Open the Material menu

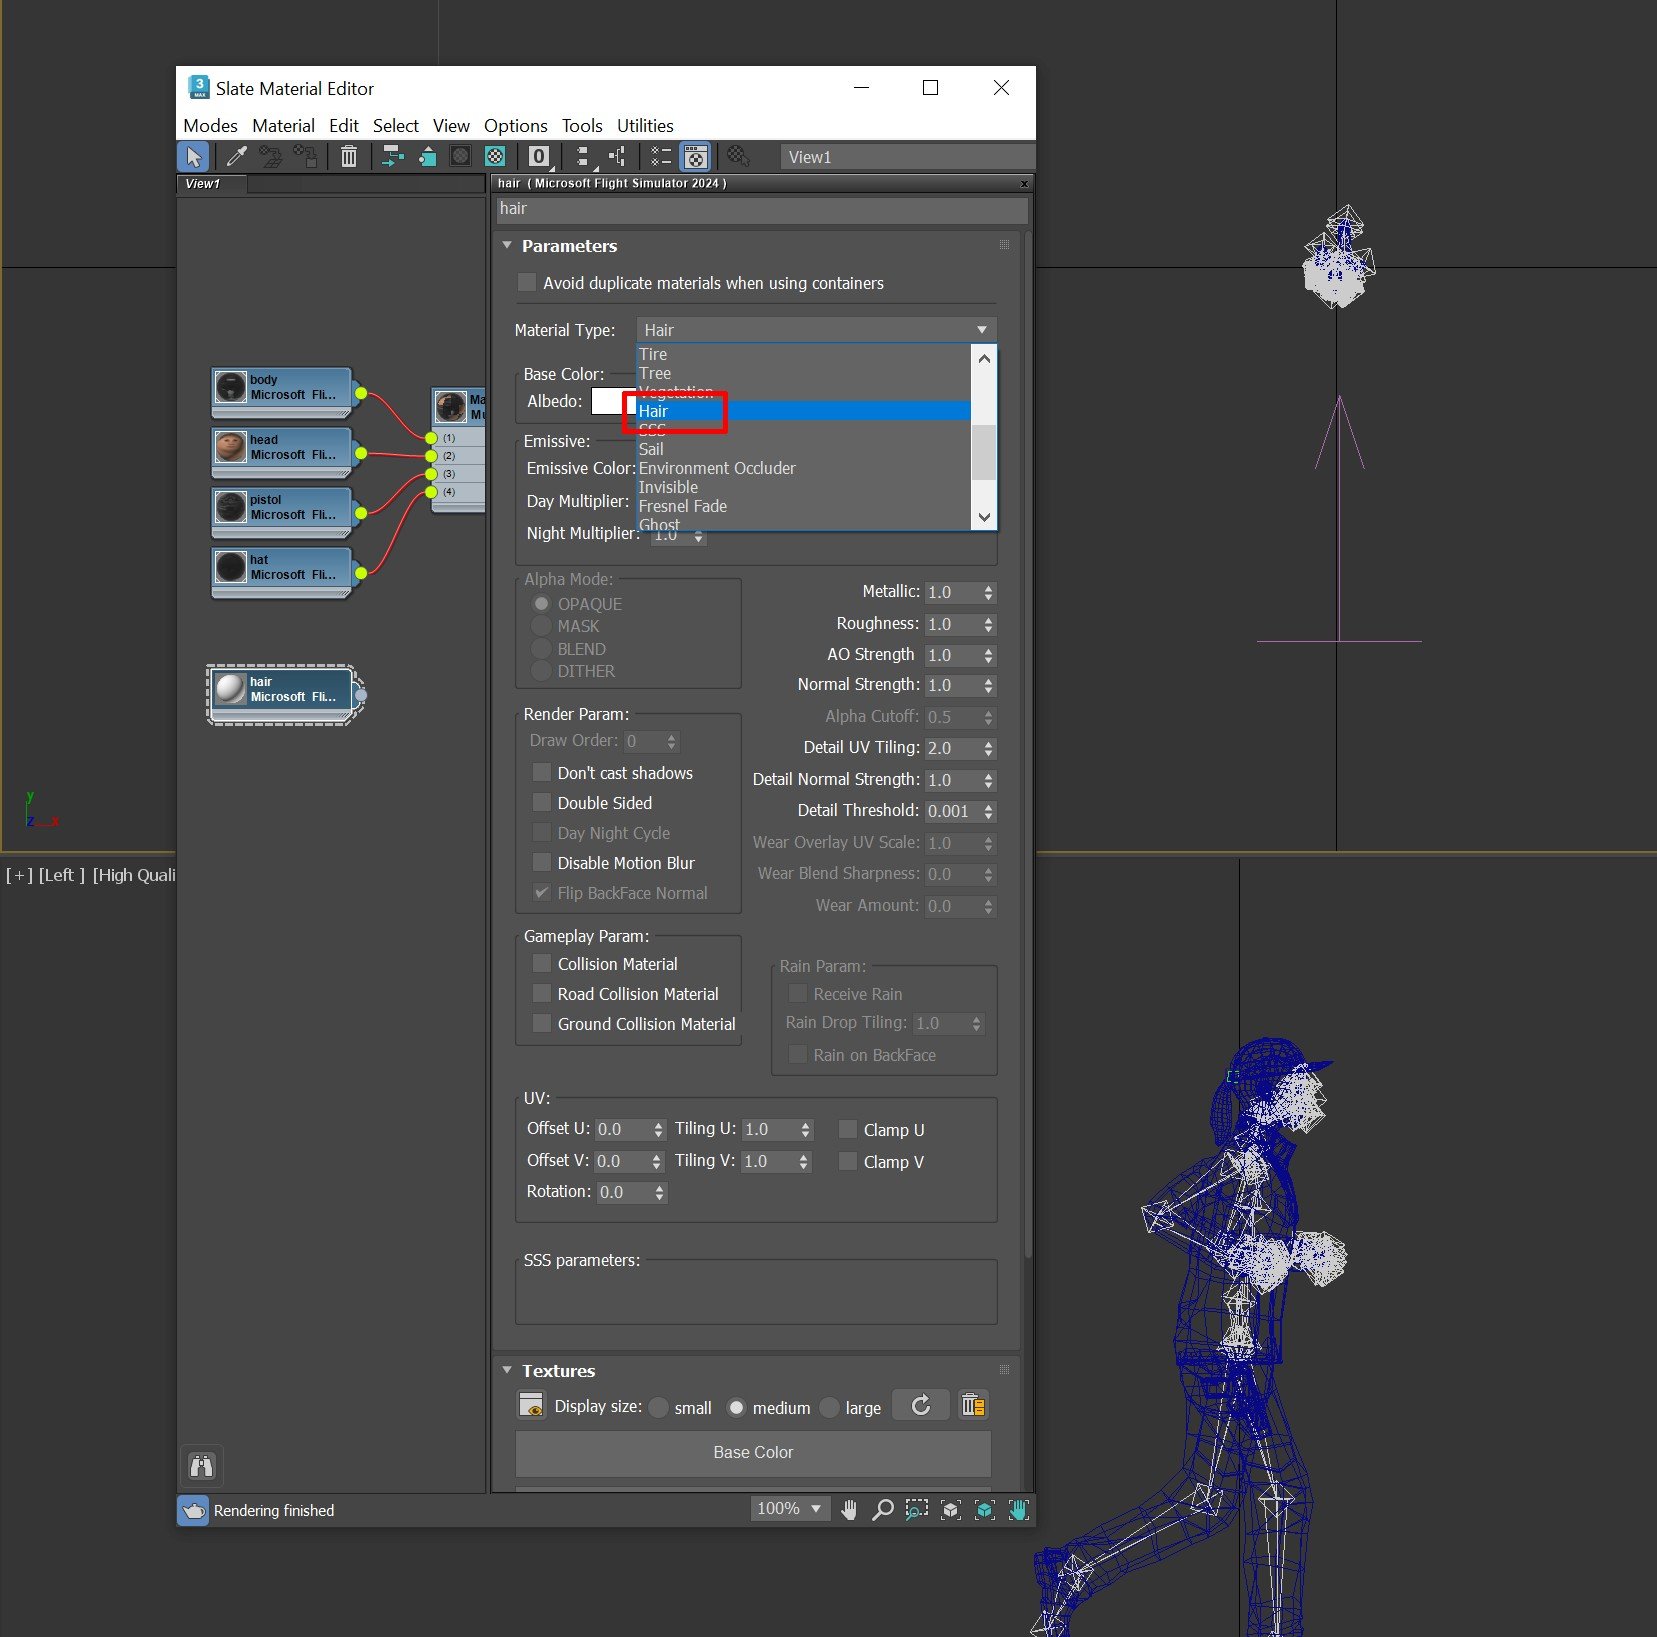click(x=283, y=126)
